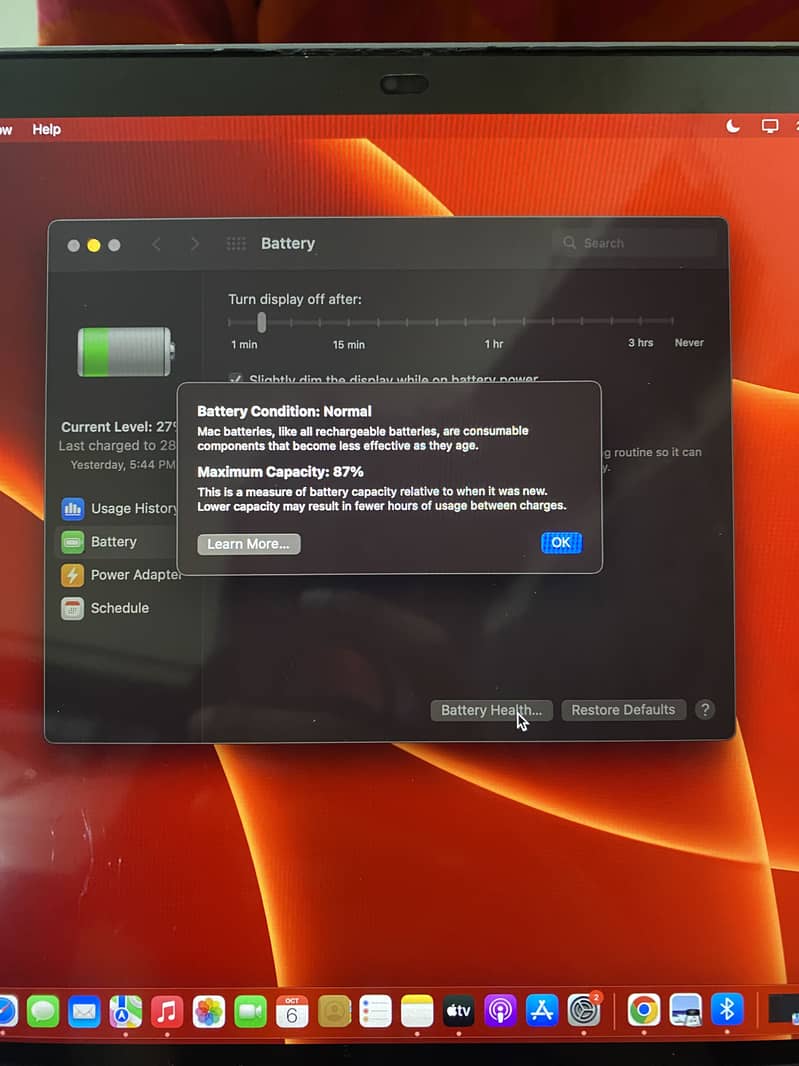
Task: Click the Learn More button
Action: point(249,544)
